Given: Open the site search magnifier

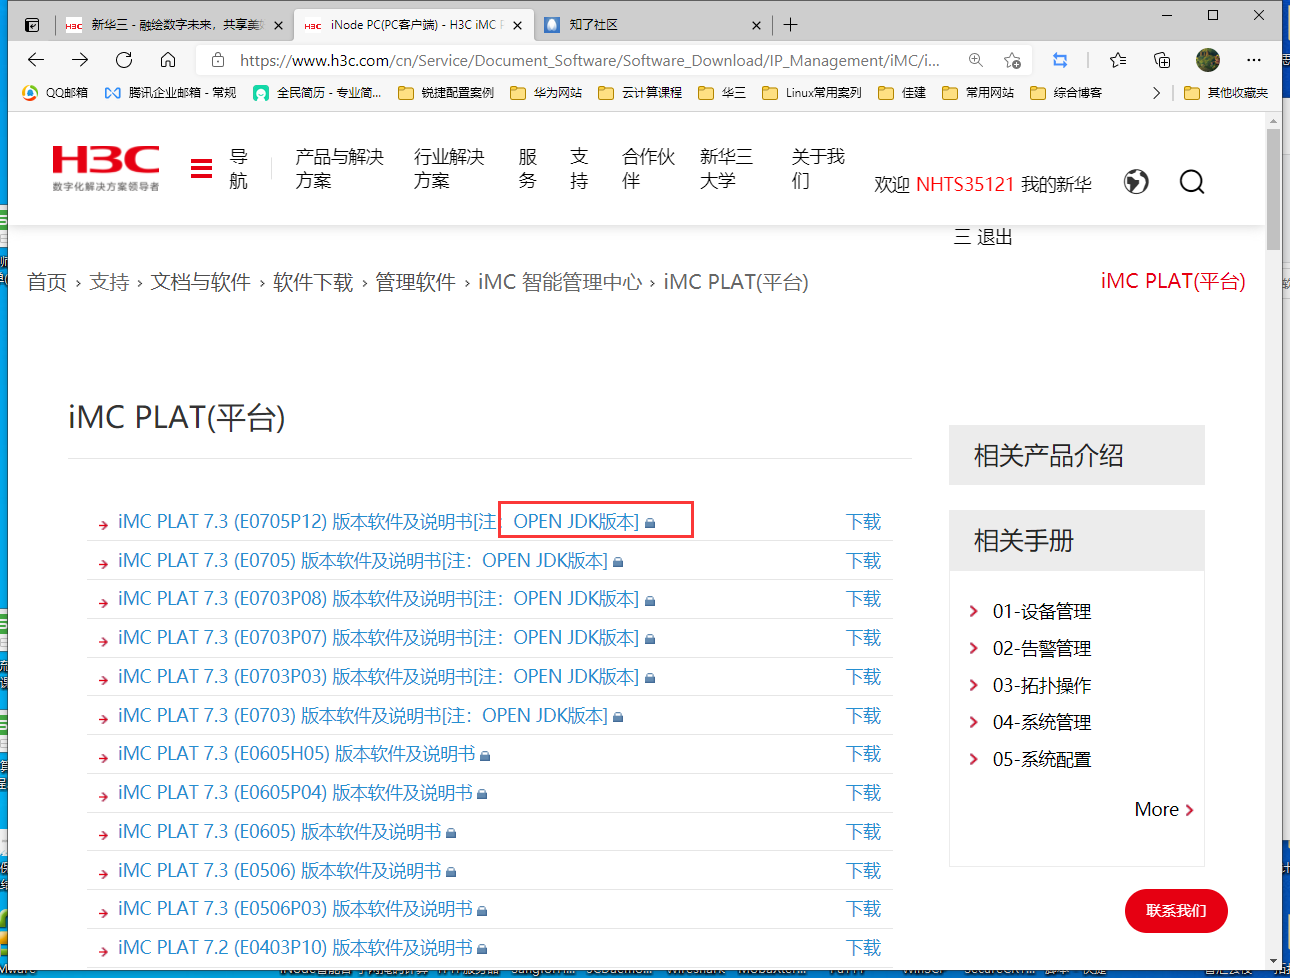Looking at the screenshot, I should coord(1192,182).
